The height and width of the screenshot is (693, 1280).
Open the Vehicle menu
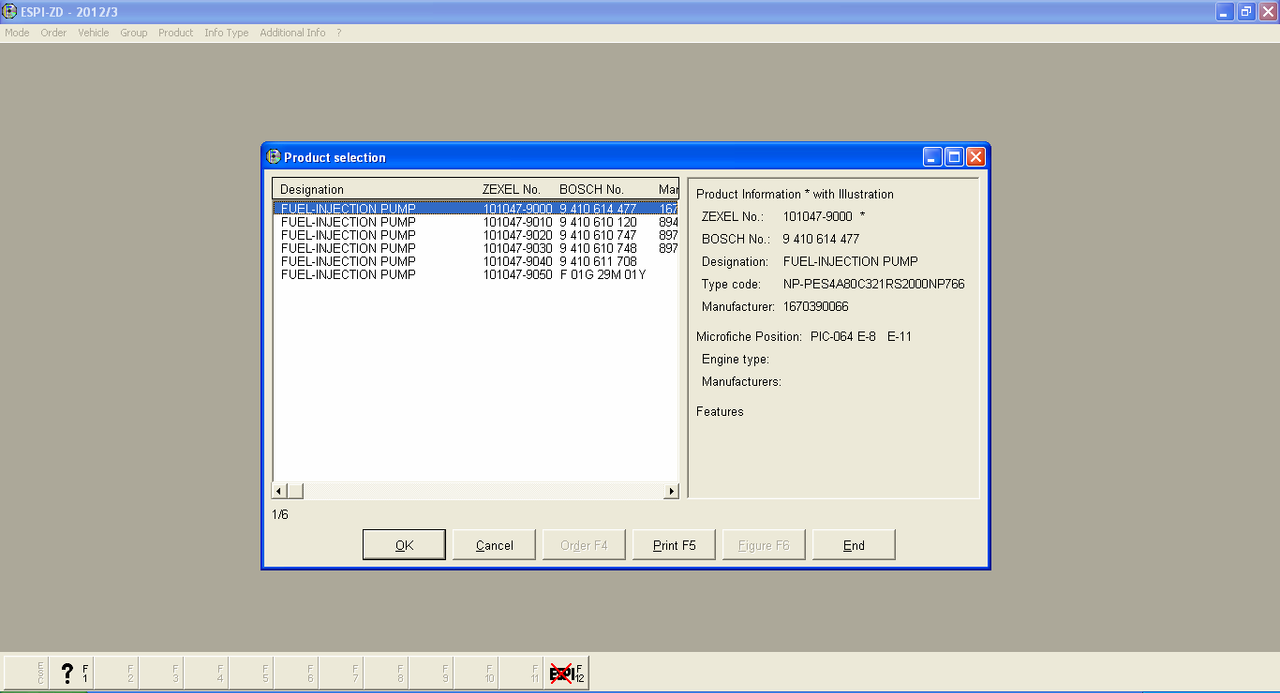[x=94, y=33]
